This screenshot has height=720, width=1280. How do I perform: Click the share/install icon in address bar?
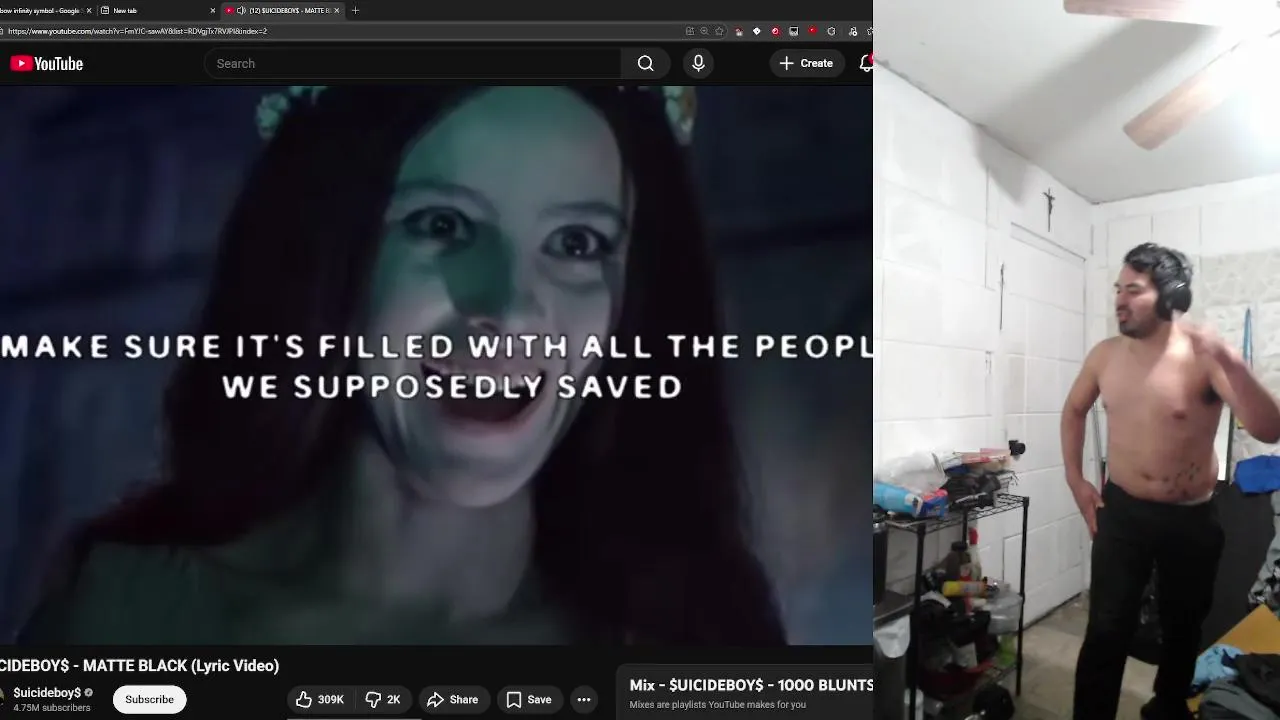(x=690, y=31)
